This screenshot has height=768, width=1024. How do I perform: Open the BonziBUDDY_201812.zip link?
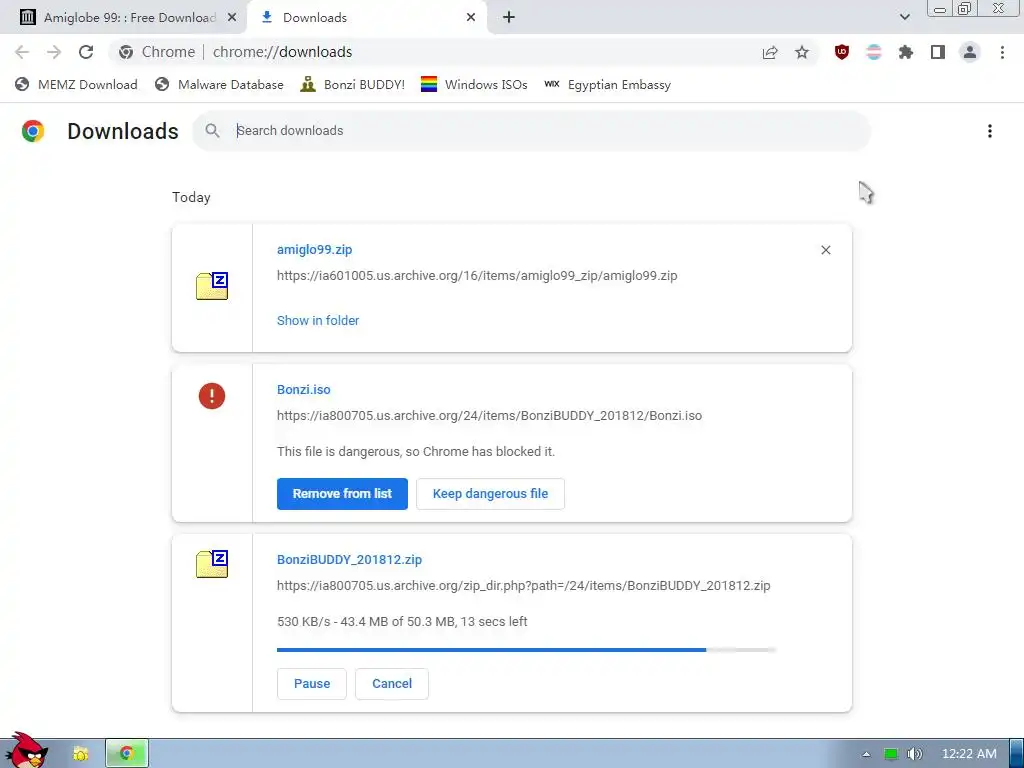pos(349,560)
